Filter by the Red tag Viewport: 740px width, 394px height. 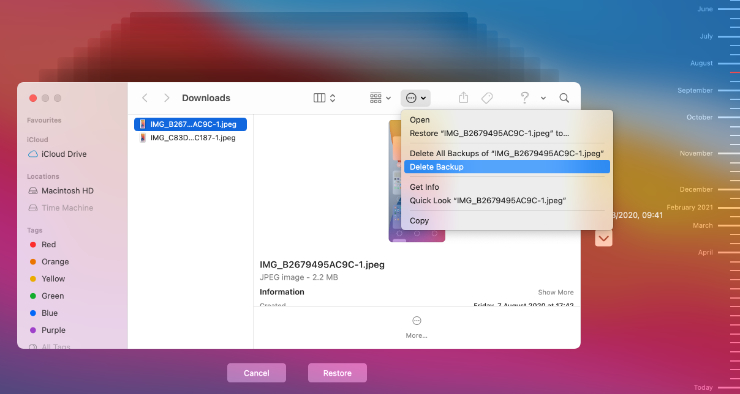(x=43, y=244)
